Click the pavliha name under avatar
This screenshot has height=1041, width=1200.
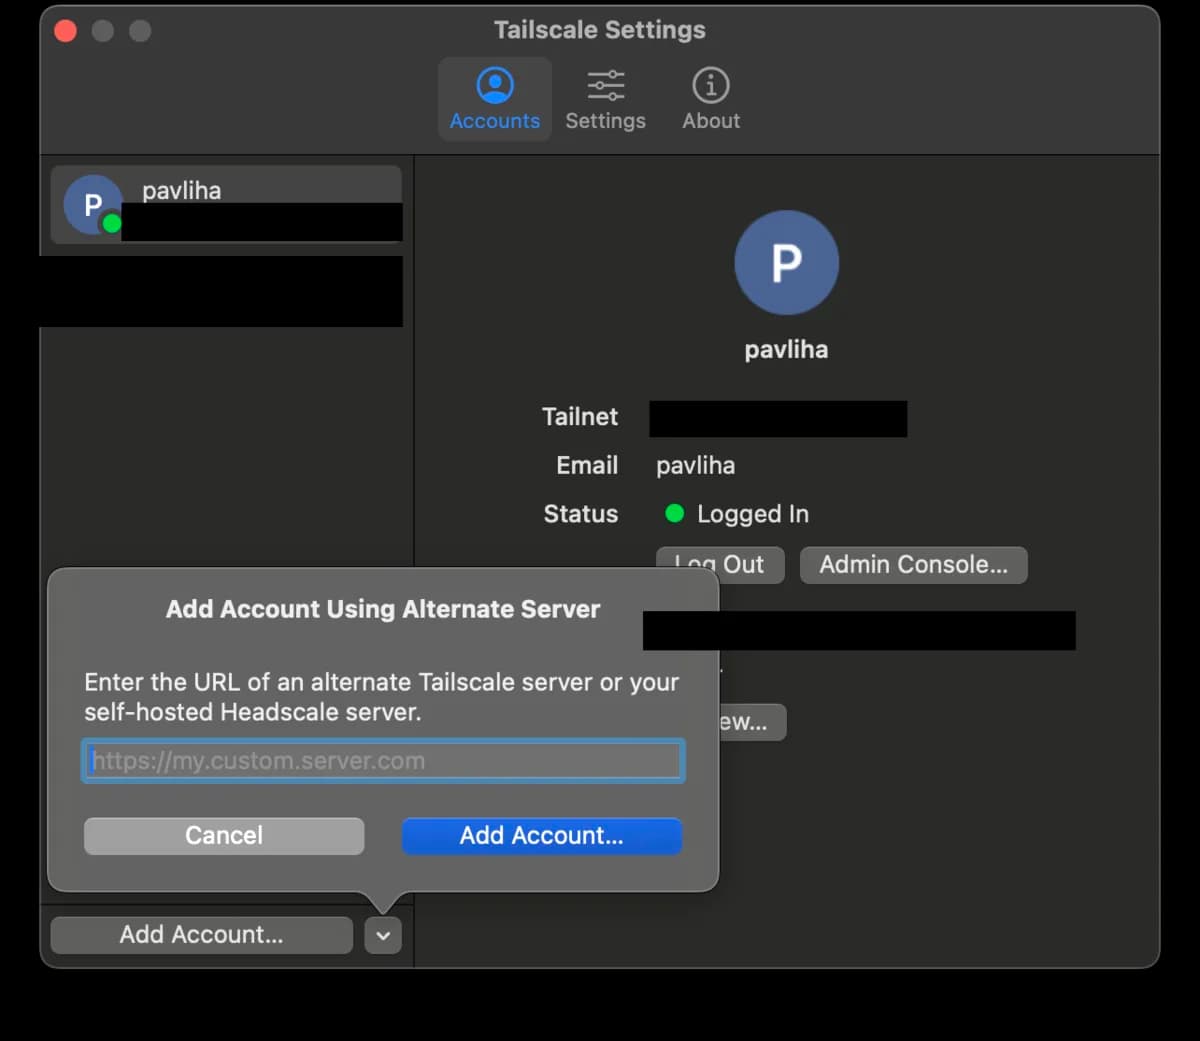[x=786, y=350]
